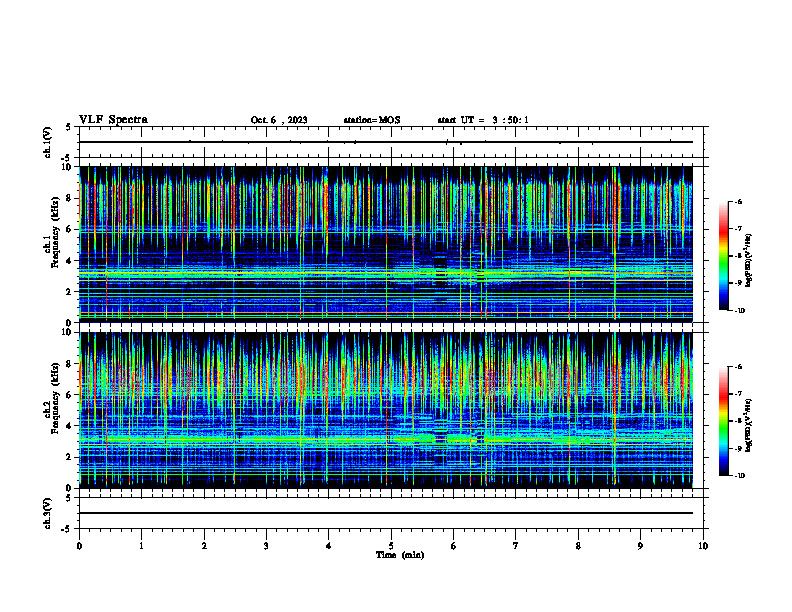
Task: Click the ch.3 voltage waveform trace
Action: tap(386, 513)
